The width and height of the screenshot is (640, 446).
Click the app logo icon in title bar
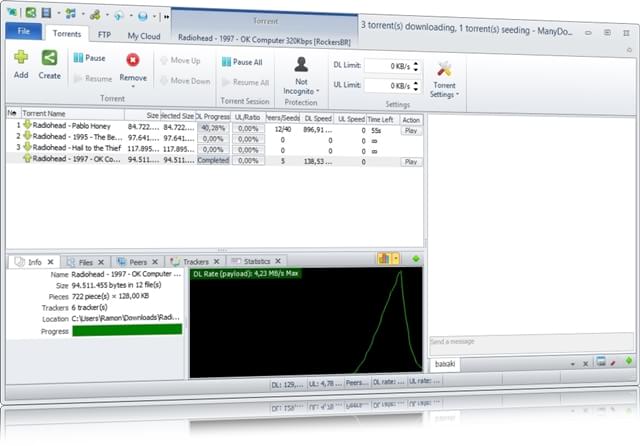point(12,11)
